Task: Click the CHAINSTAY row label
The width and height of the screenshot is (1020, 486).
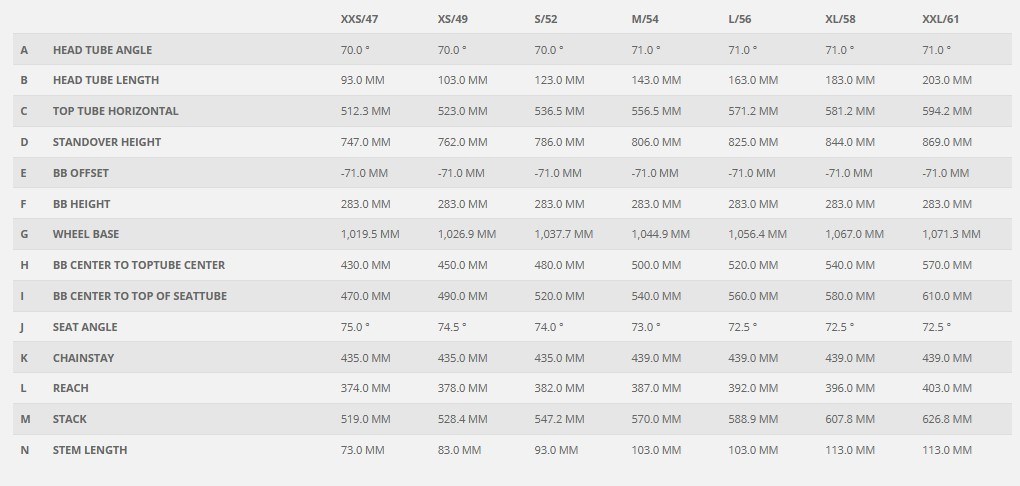Action: coord(83,358)
